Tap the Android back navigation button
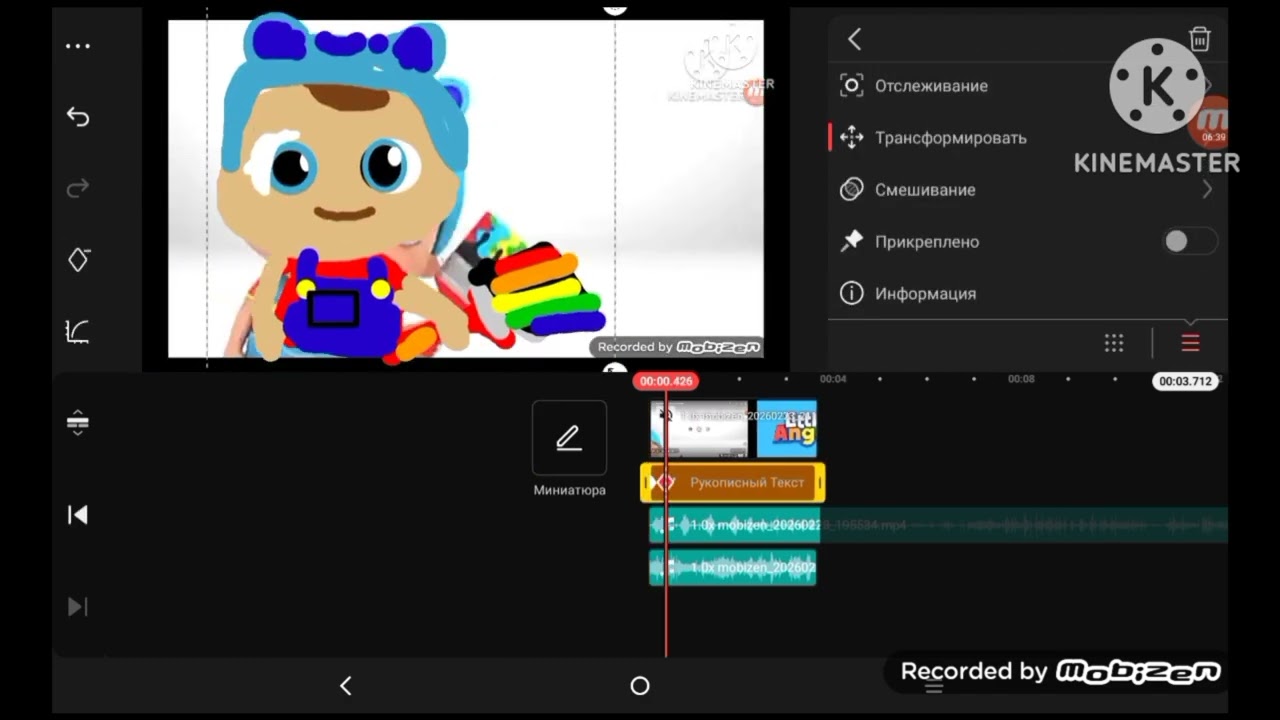 click(x=346, y=686)
